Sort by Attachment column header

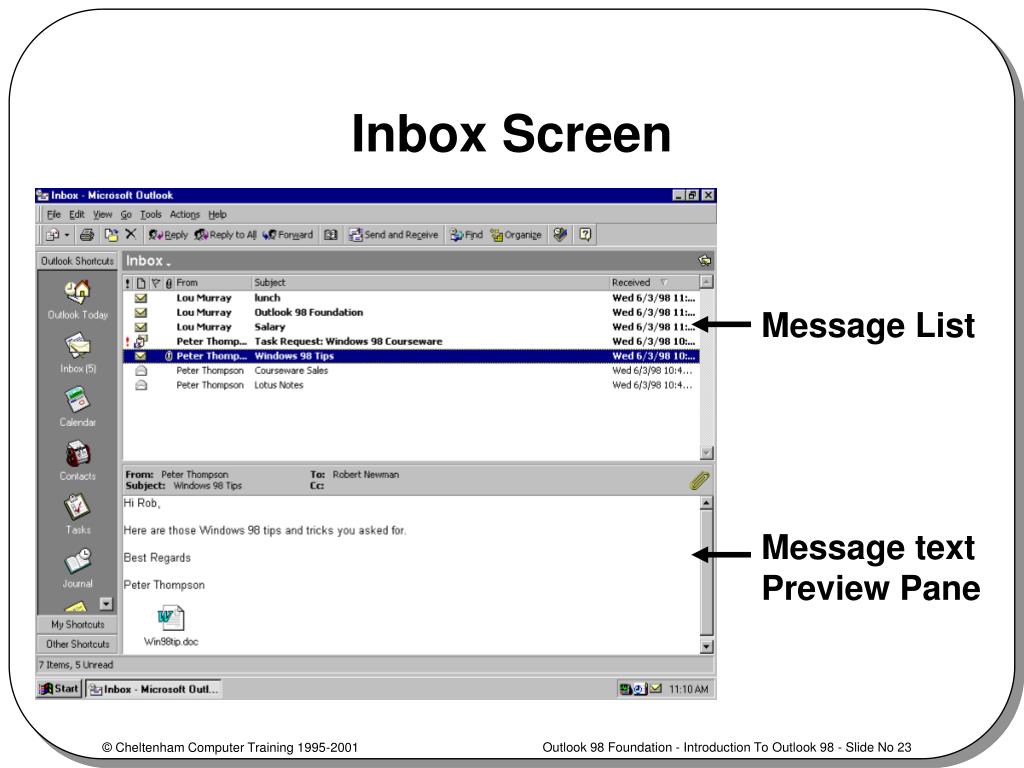pyautogui.click(x=169, y=283)
